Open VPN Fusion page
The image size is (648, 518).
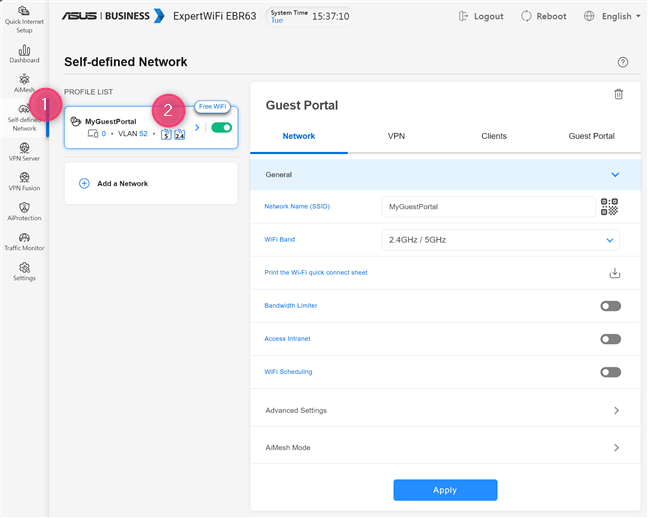pos(24,181)
